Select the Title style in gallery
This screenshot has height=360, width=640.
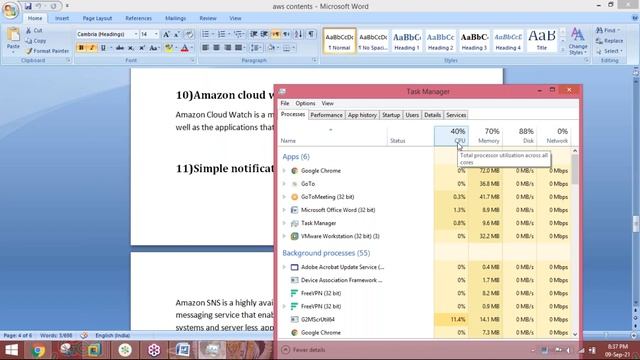click(542, 40)
